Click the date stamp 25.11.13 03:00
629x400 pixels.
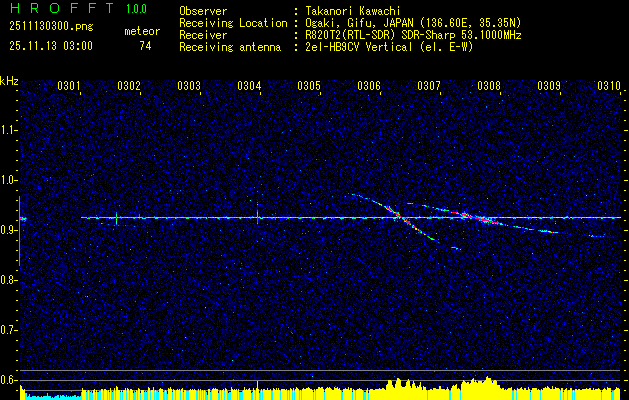pyautogui.click(x=51, y=46)
